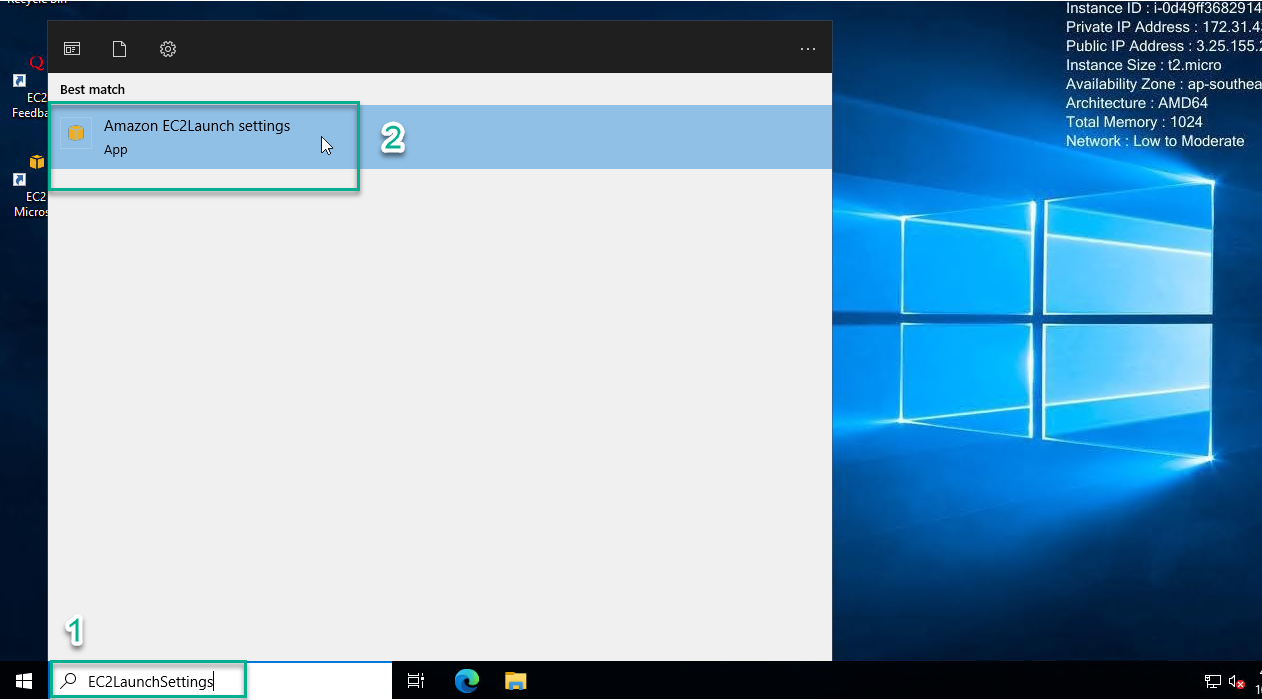Open Amazon EC2Launch settings app result
The height and width of the screenshot is (700, 1262).
coord(440,137)
